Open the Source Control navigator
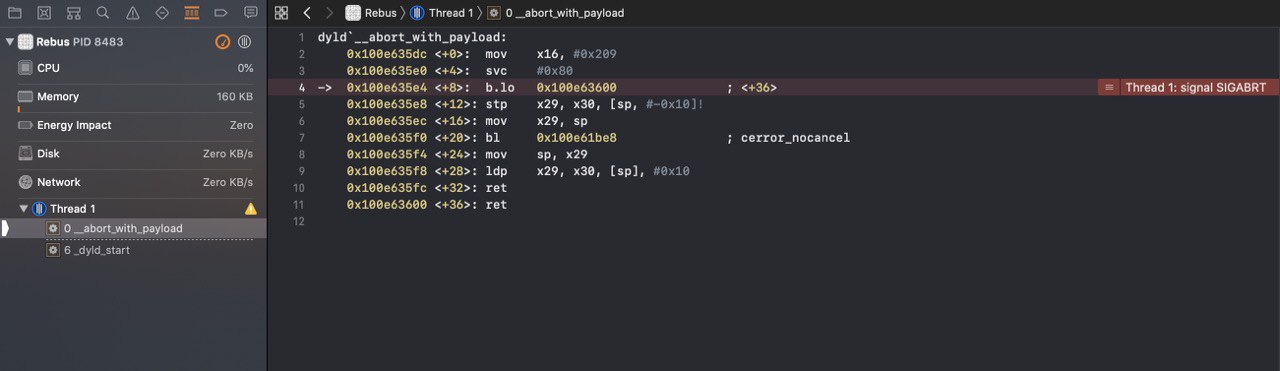Viewport: 1280px width, 371px height. (44, 13)
